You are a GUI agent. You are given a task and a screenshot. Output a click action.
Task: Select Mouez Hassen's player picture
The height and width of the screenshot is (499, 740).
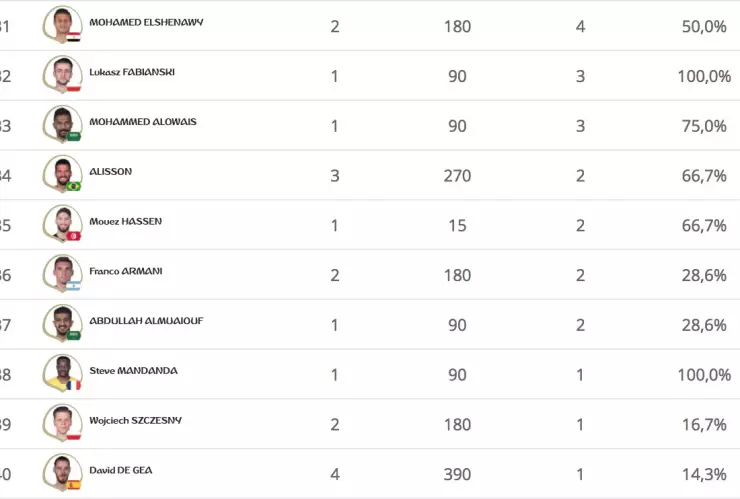click(62, 224)
